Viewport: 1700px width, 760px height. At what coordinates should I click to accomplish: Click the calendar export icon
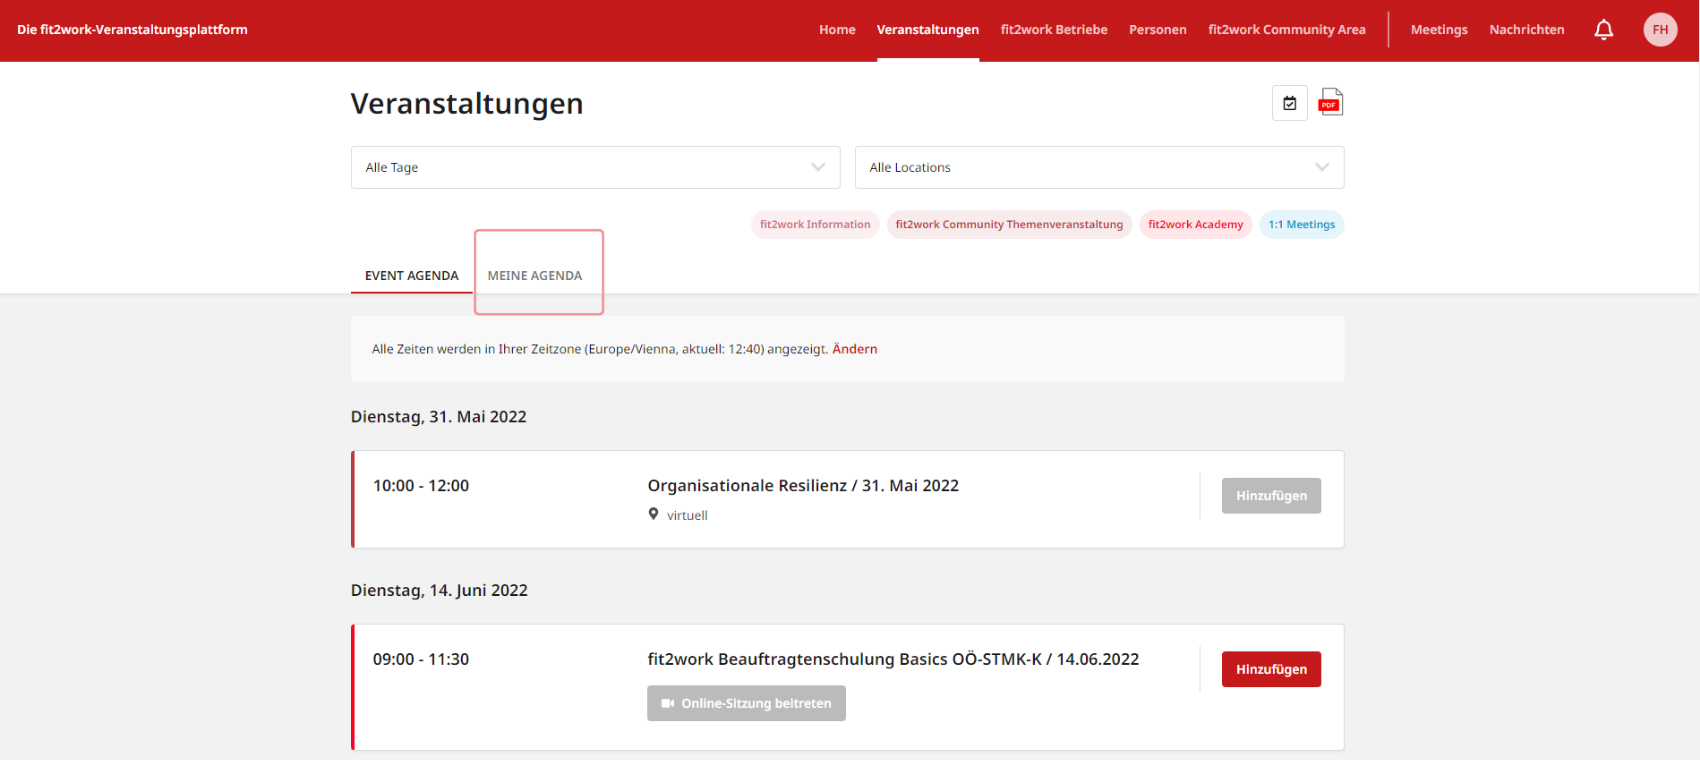tap(1290, 103)
